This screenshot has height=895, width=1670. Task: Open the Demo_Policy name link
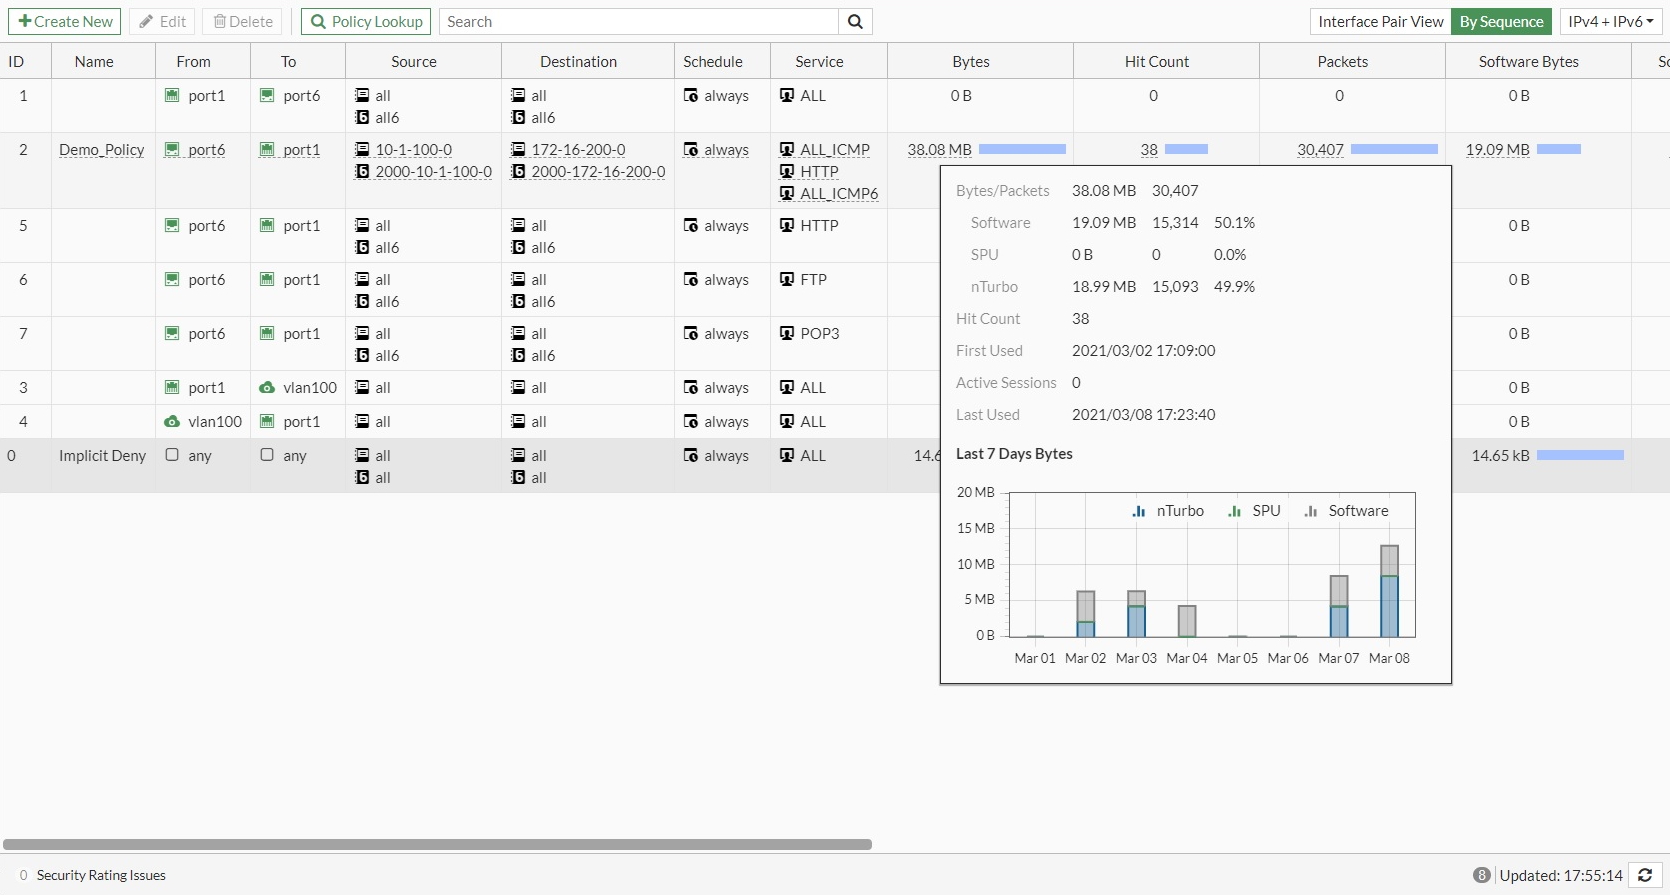tap(101, 150)
